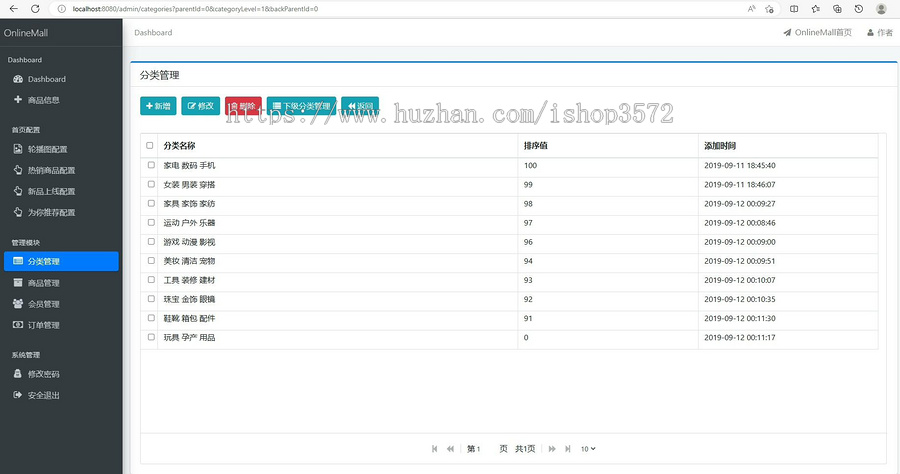Open split screen browser icon

coord(794,9)
